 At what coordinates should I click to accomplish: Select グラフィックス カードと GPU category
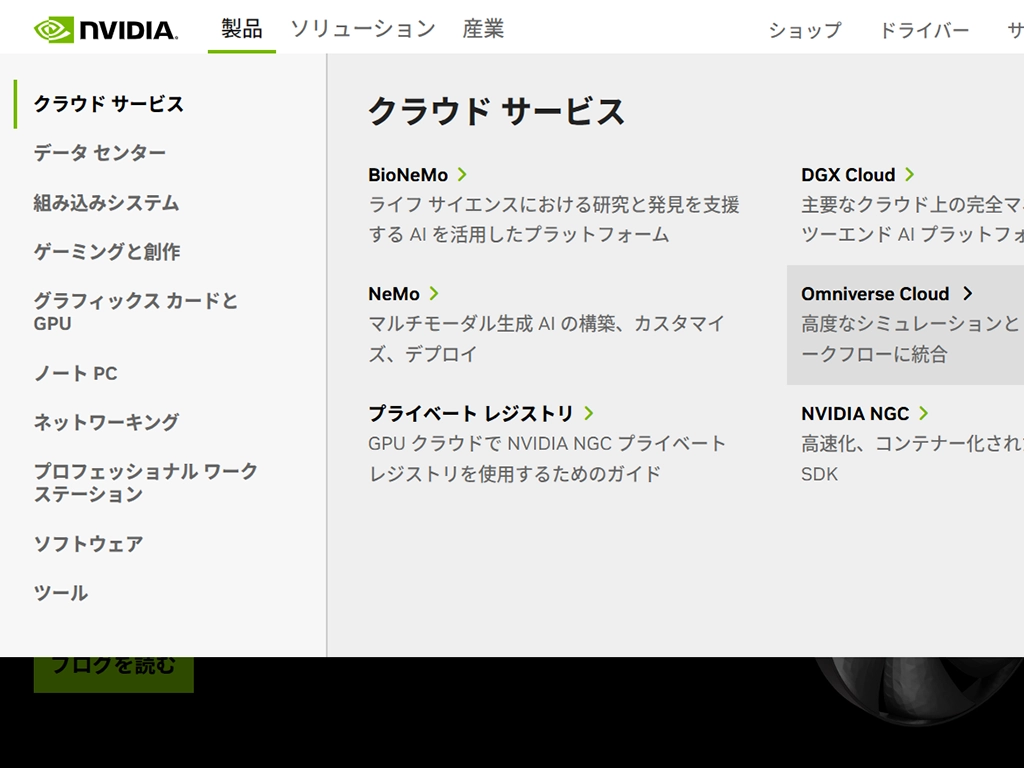click(x=136, y=312)
